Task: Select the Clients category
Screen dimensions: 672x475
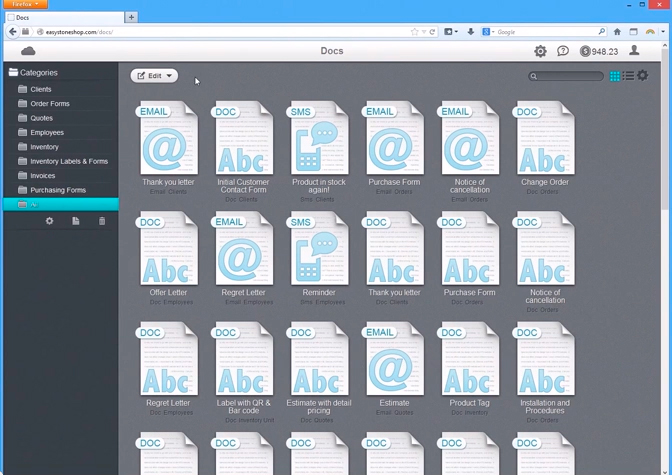Action: 40,89
